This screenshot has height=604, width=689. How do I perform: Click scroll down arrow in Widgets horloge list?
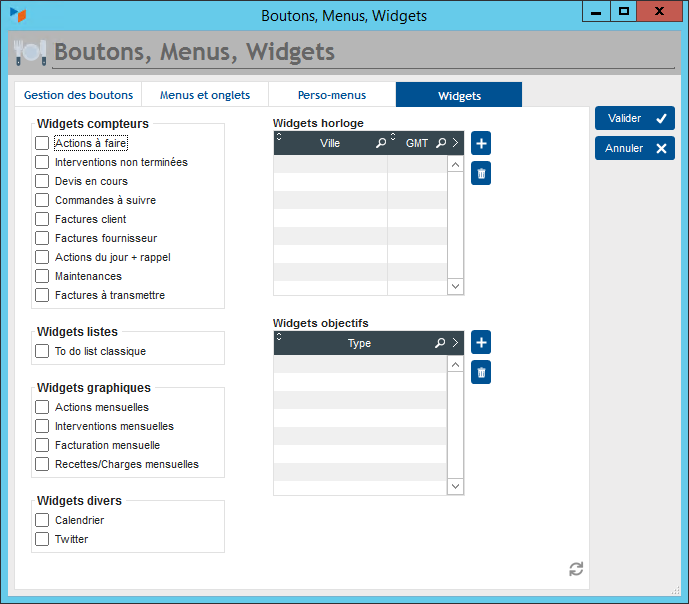[455, 286]
